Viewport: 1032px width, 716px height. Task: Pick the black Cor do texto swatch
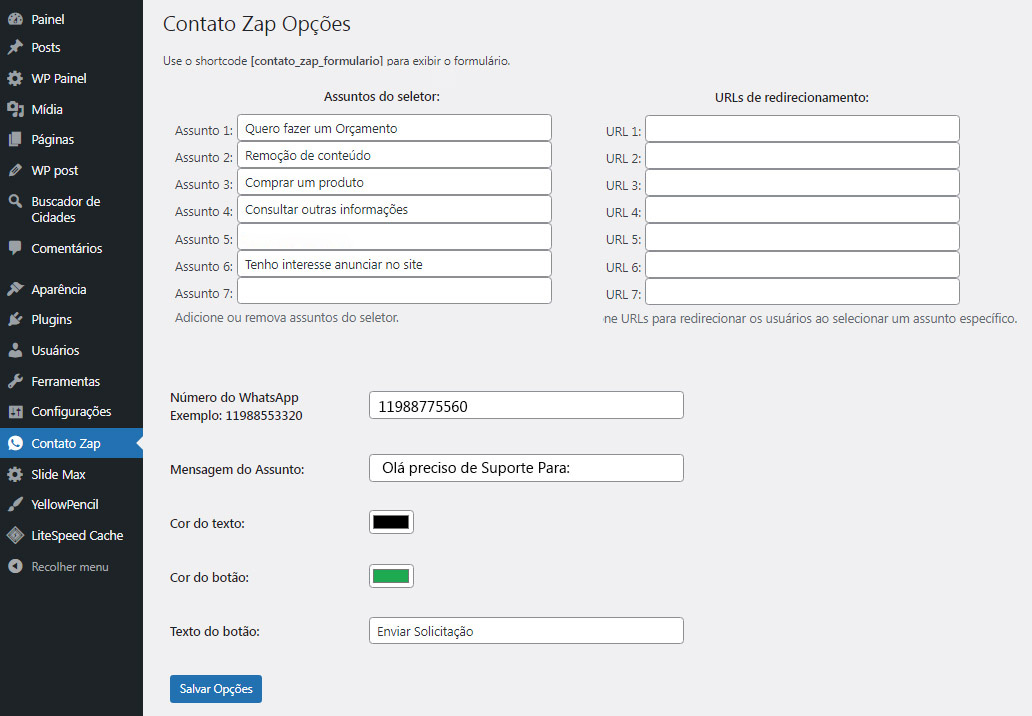(x=391, y=522)
